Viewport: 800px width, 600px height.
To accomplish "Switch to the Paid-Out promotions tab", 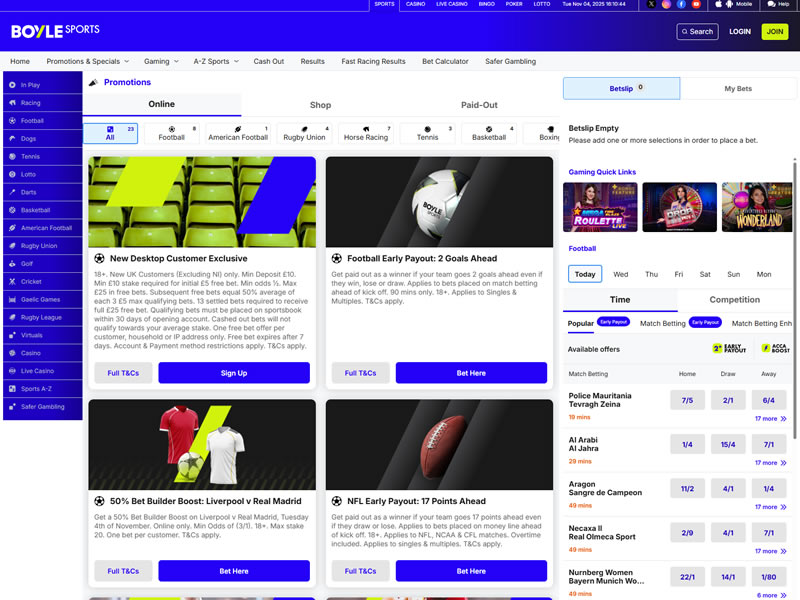I will 479,105.
